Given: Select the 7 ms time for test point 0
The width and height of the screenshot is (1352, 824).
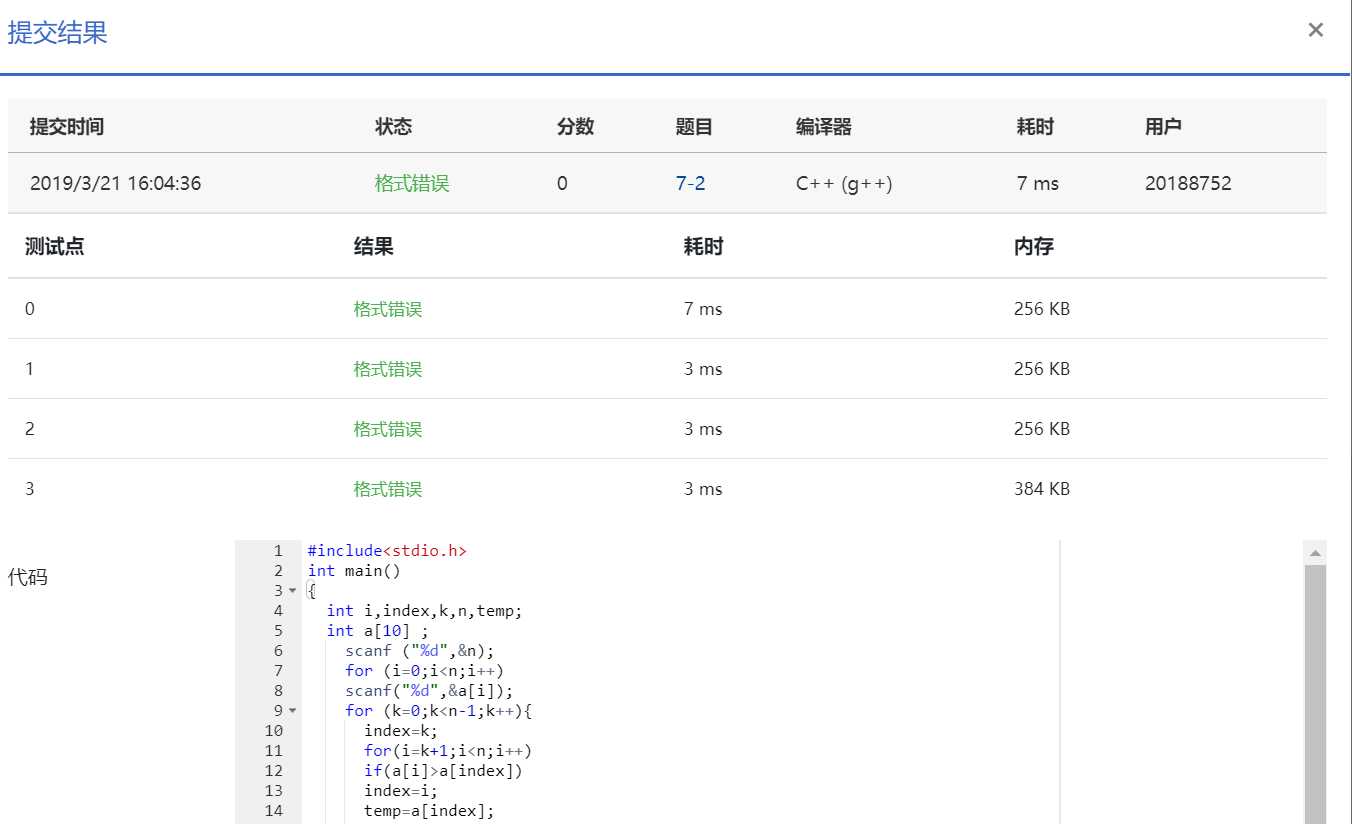Looking at the screenshot, I should point(703,309).
